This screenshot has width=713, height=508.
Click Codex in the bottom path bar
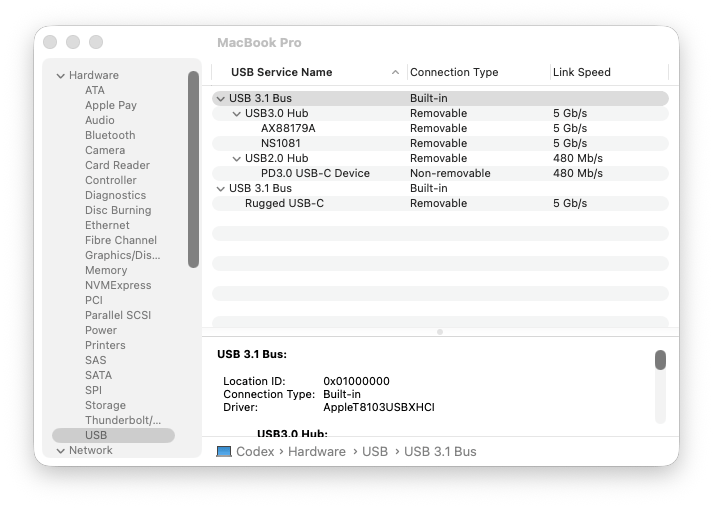tap(255, 451)
